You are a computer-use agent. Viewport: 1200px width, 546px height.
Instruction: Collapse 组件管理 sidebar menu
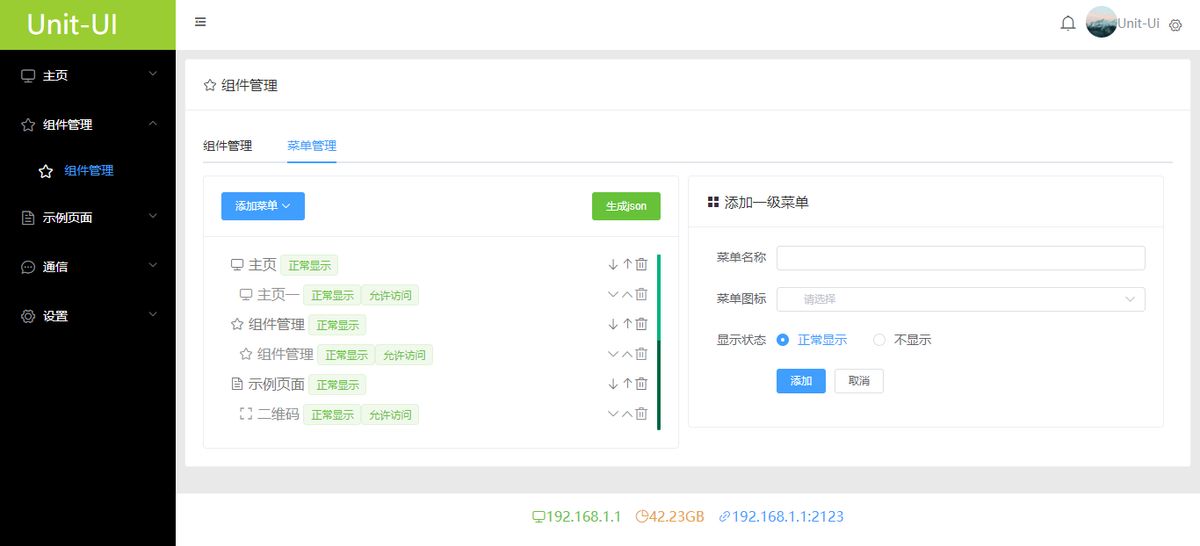[88, 124]
